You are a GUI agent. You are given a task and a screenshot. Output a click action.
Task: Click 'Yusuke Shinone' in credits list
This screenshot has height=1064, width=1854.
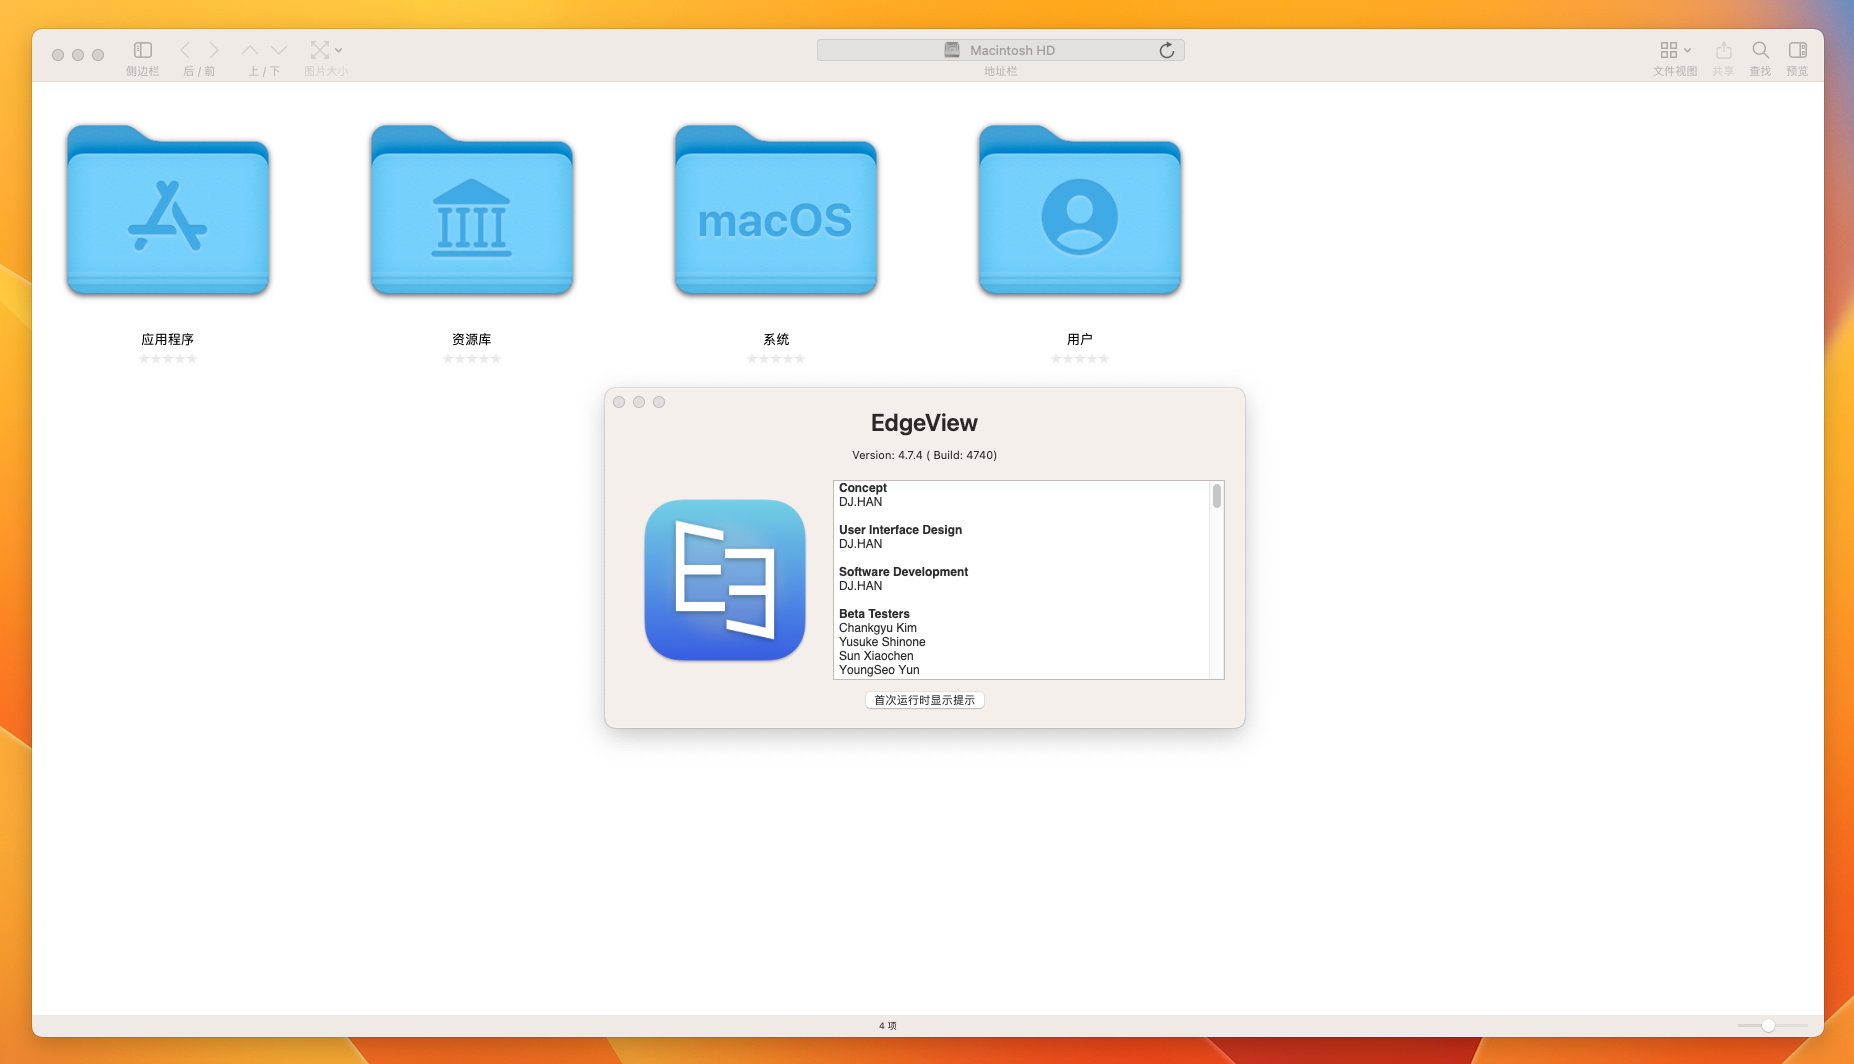(882, 642)
